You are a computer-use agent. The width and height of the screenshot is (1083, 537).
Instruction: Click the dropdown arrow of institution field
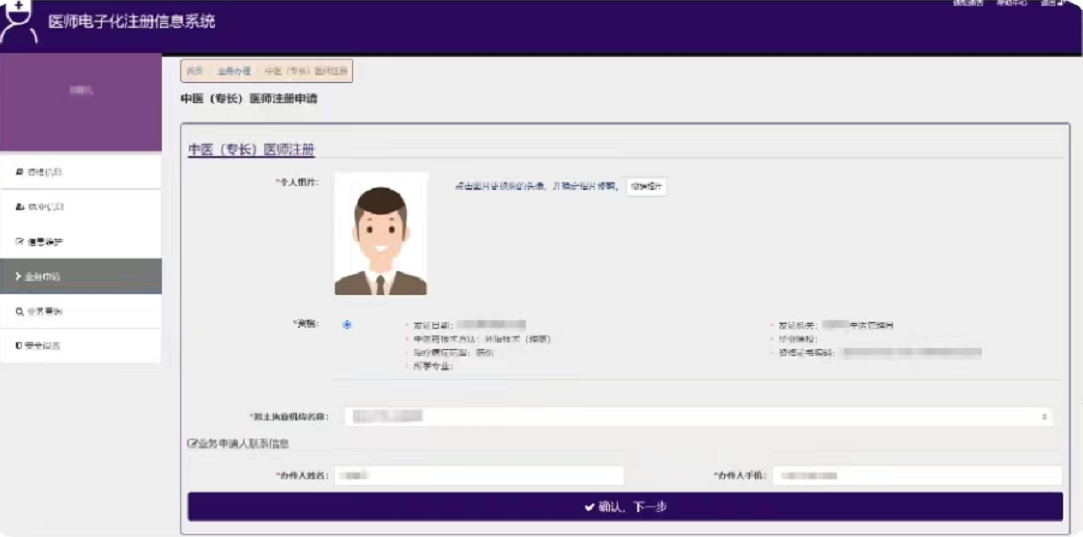(x=1045, y=416)
